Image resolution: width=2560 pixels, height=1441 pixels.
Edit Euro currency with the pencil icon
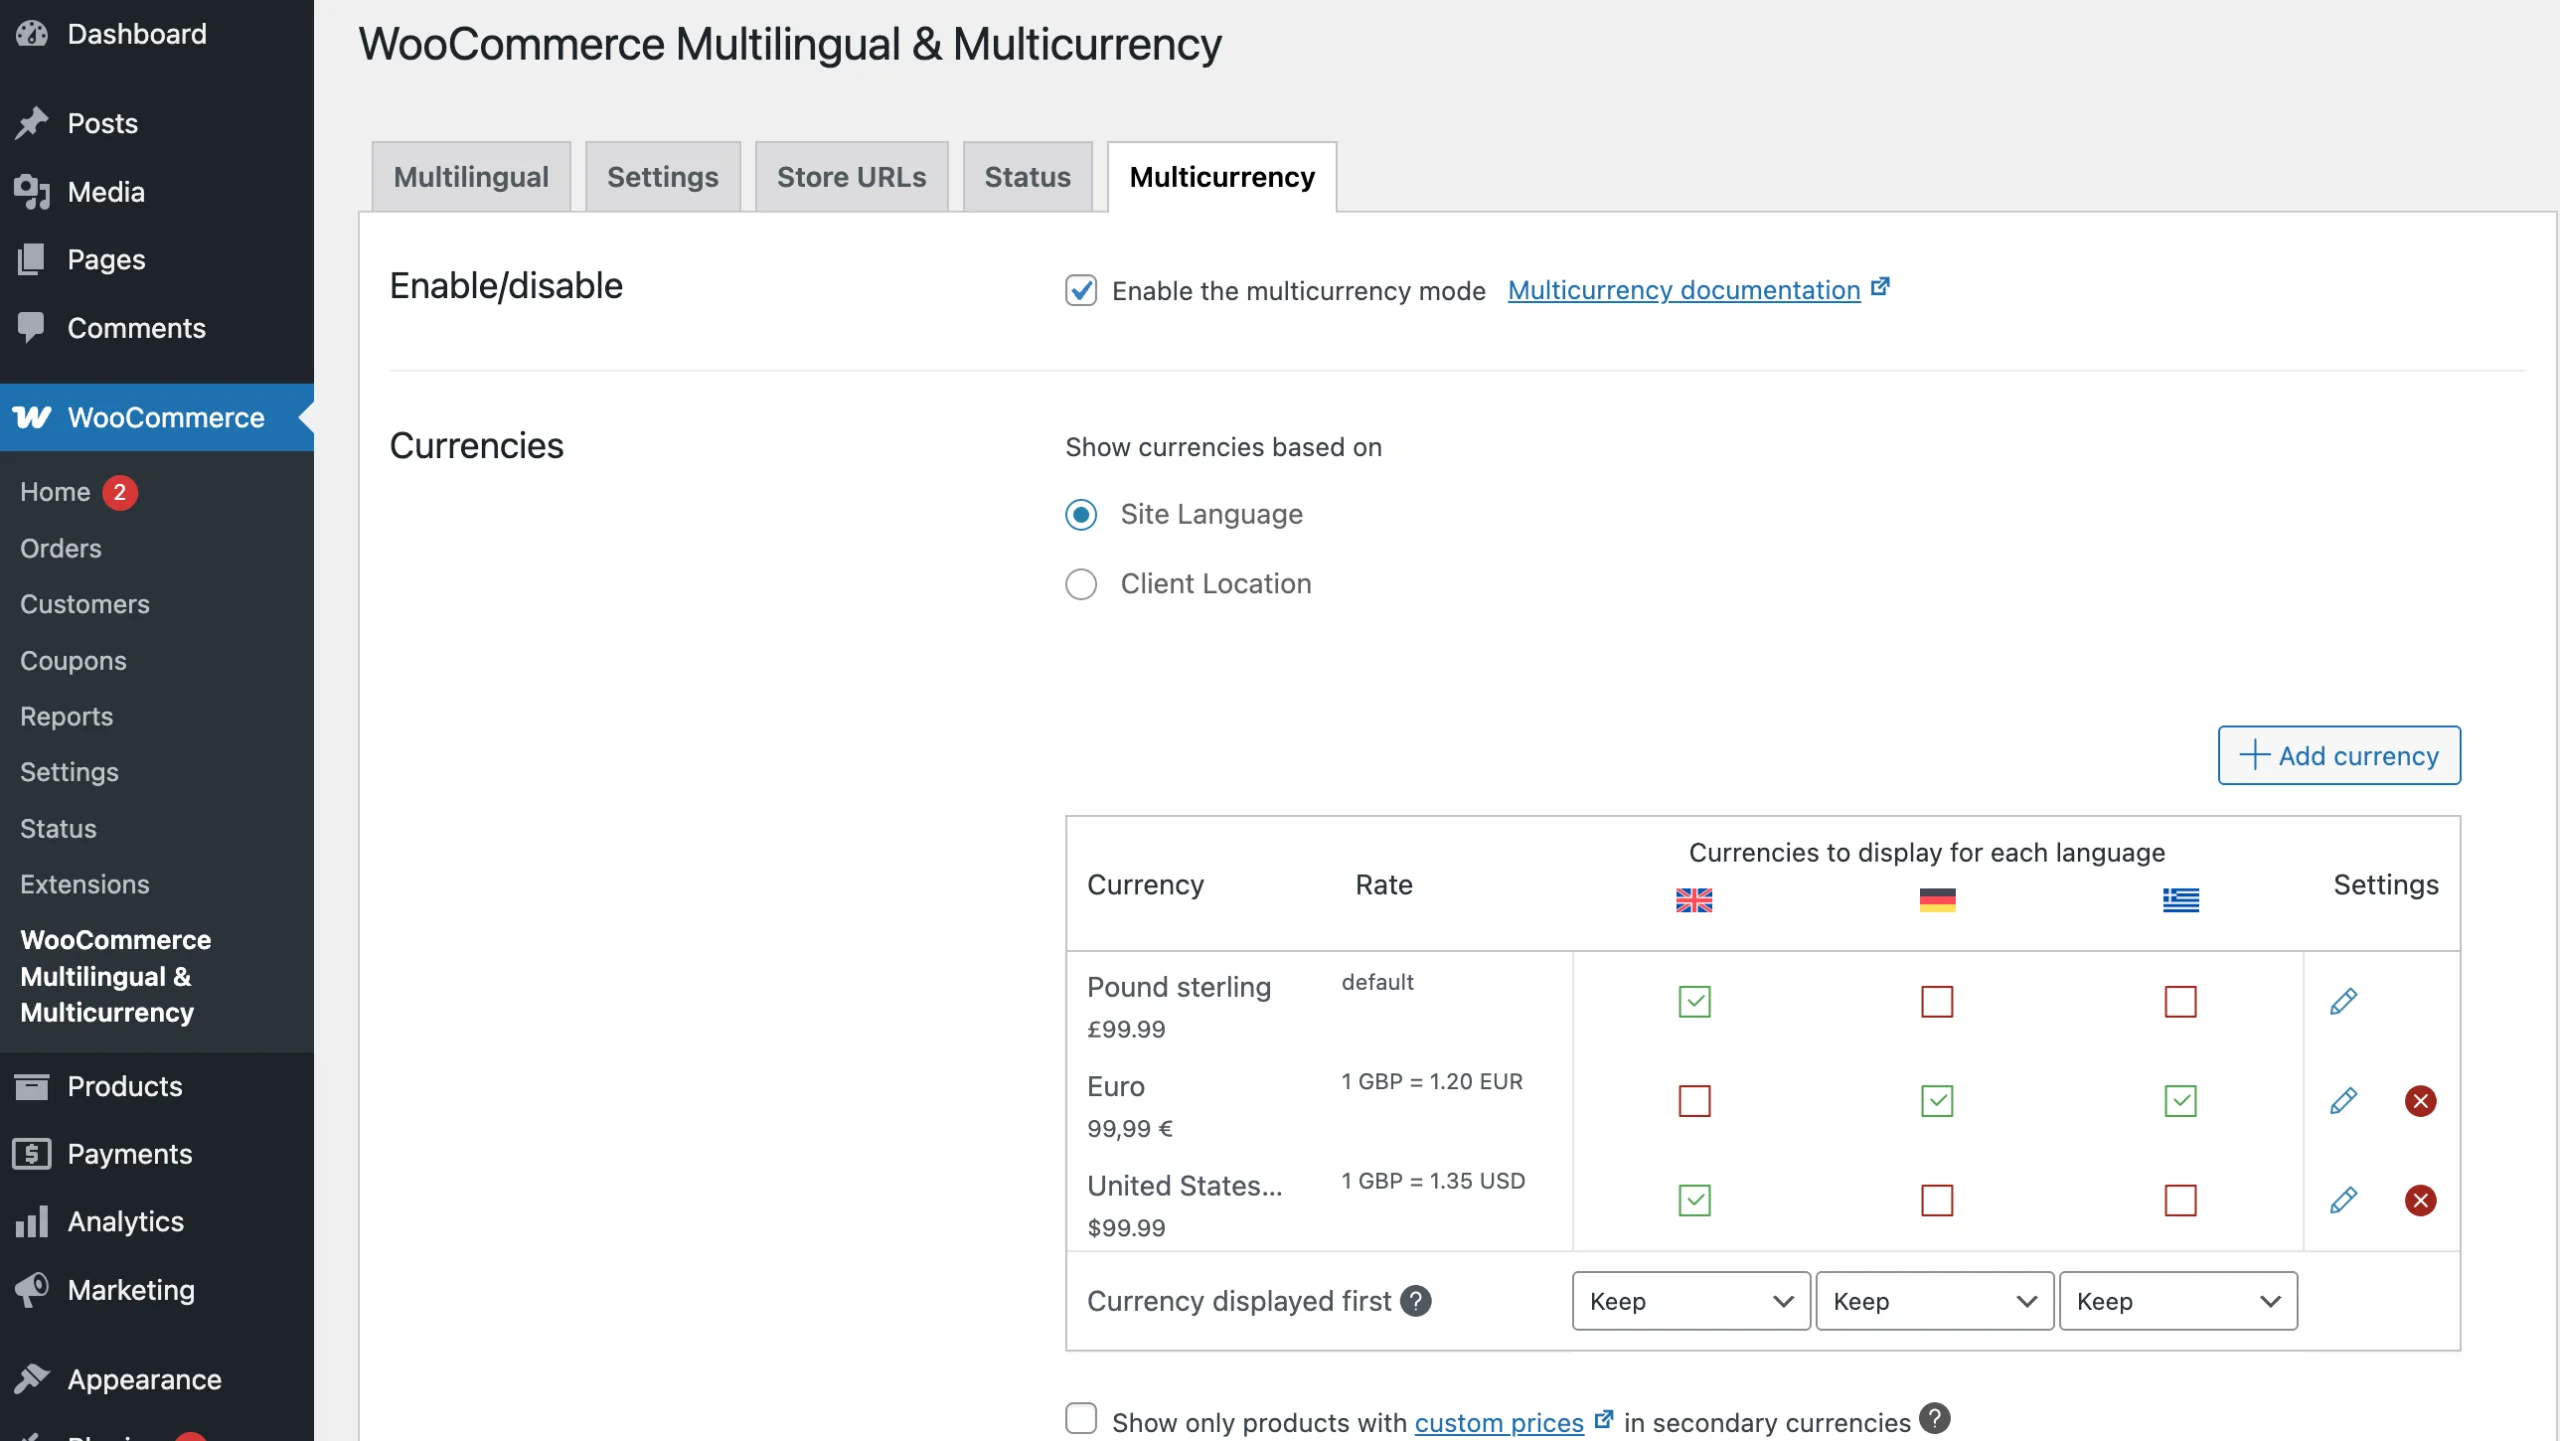tap(2344, 1101)
